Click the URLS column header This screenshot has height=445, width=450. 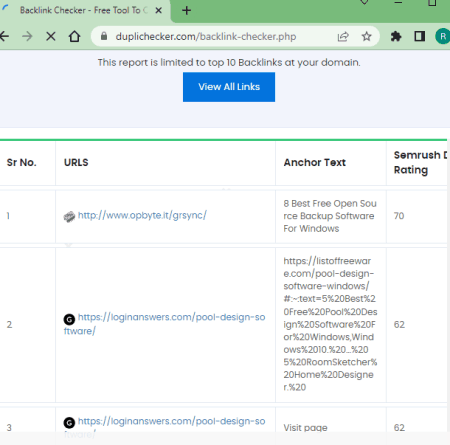tap(76, 163)
